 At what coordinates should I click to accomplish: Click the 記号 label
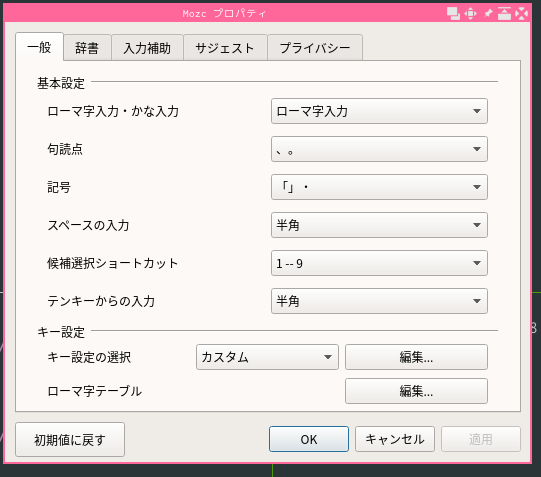[x=59, y=187]
